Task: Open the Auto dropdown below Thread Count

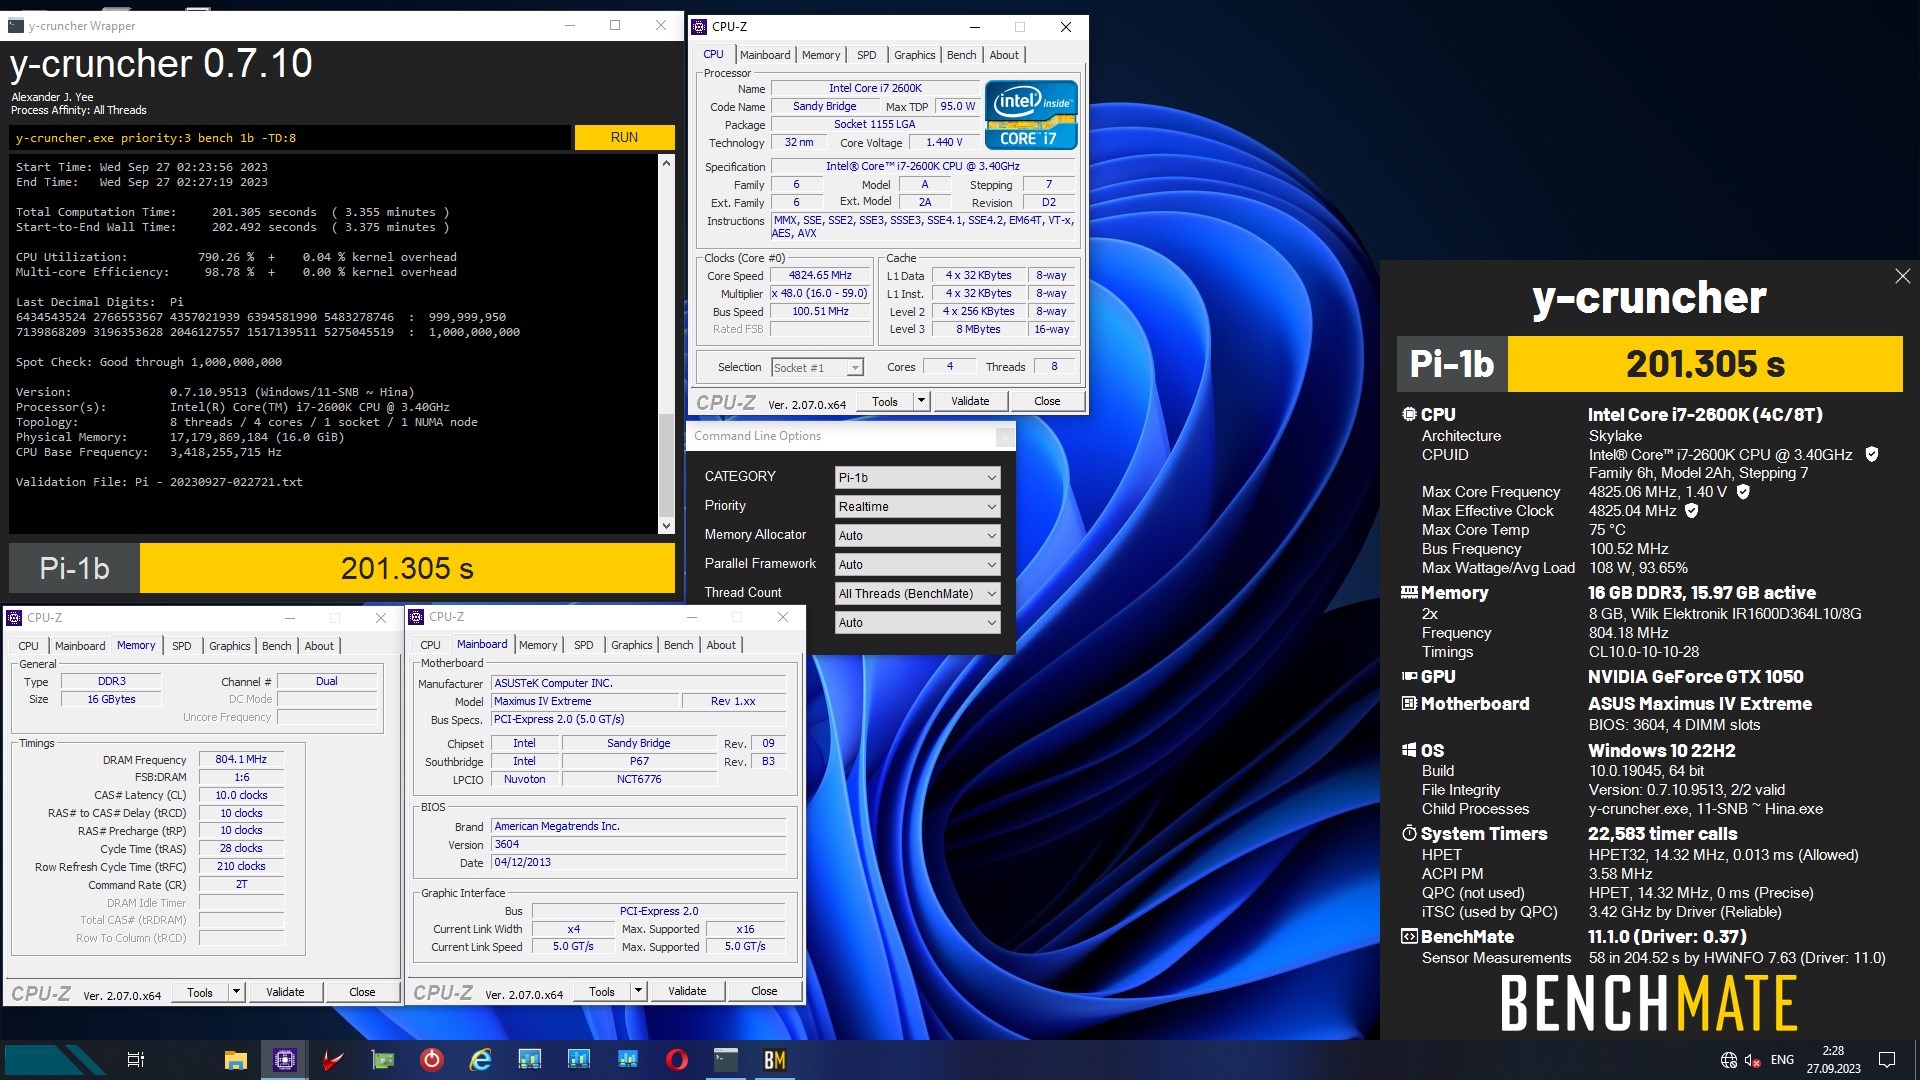Action: tap(917, 623)
